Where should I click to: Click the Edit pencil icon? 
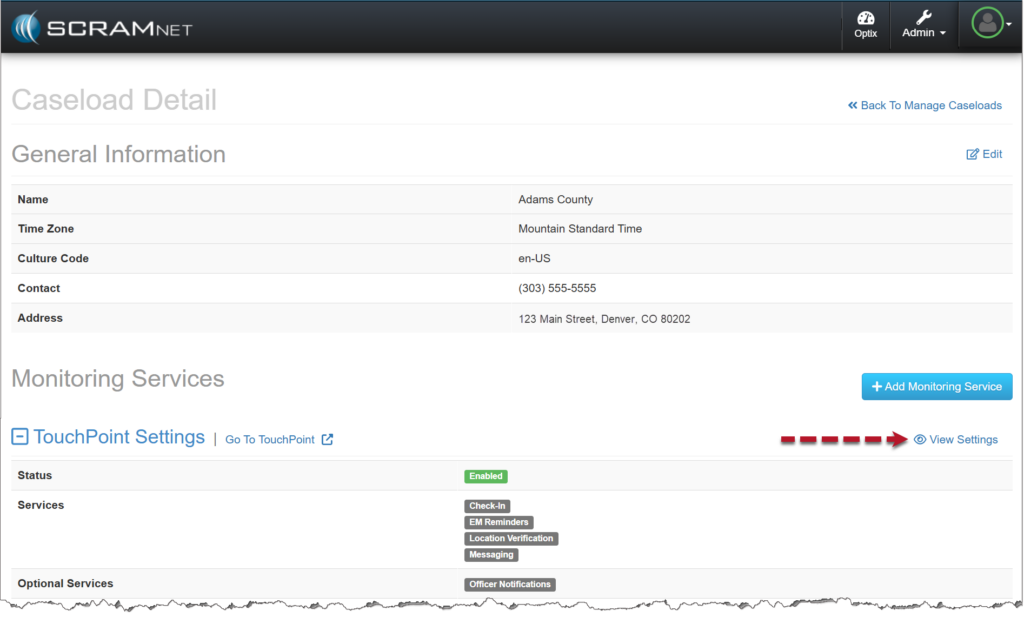(x=972, y=154)
